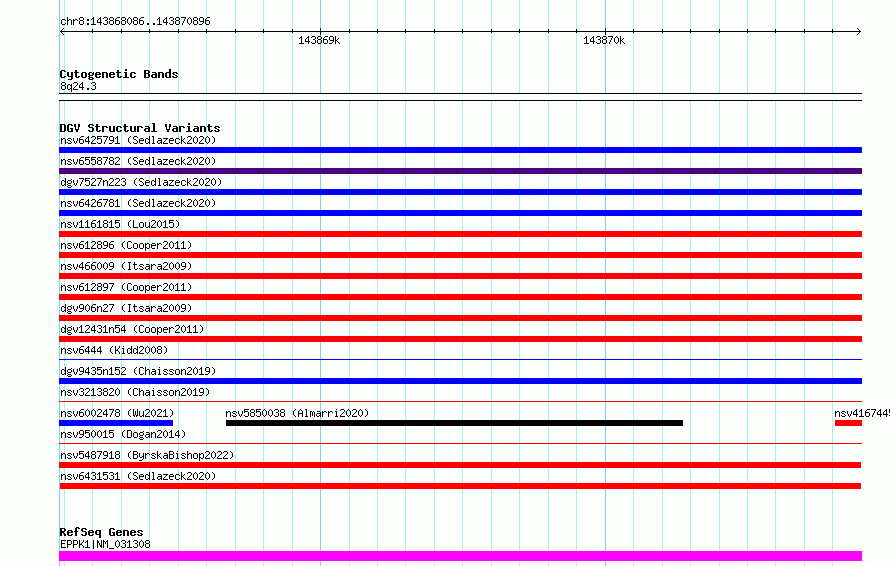
Task: Open the nsv5487918 (ByrskaBishop2022) label
Action: click(147, 455)
